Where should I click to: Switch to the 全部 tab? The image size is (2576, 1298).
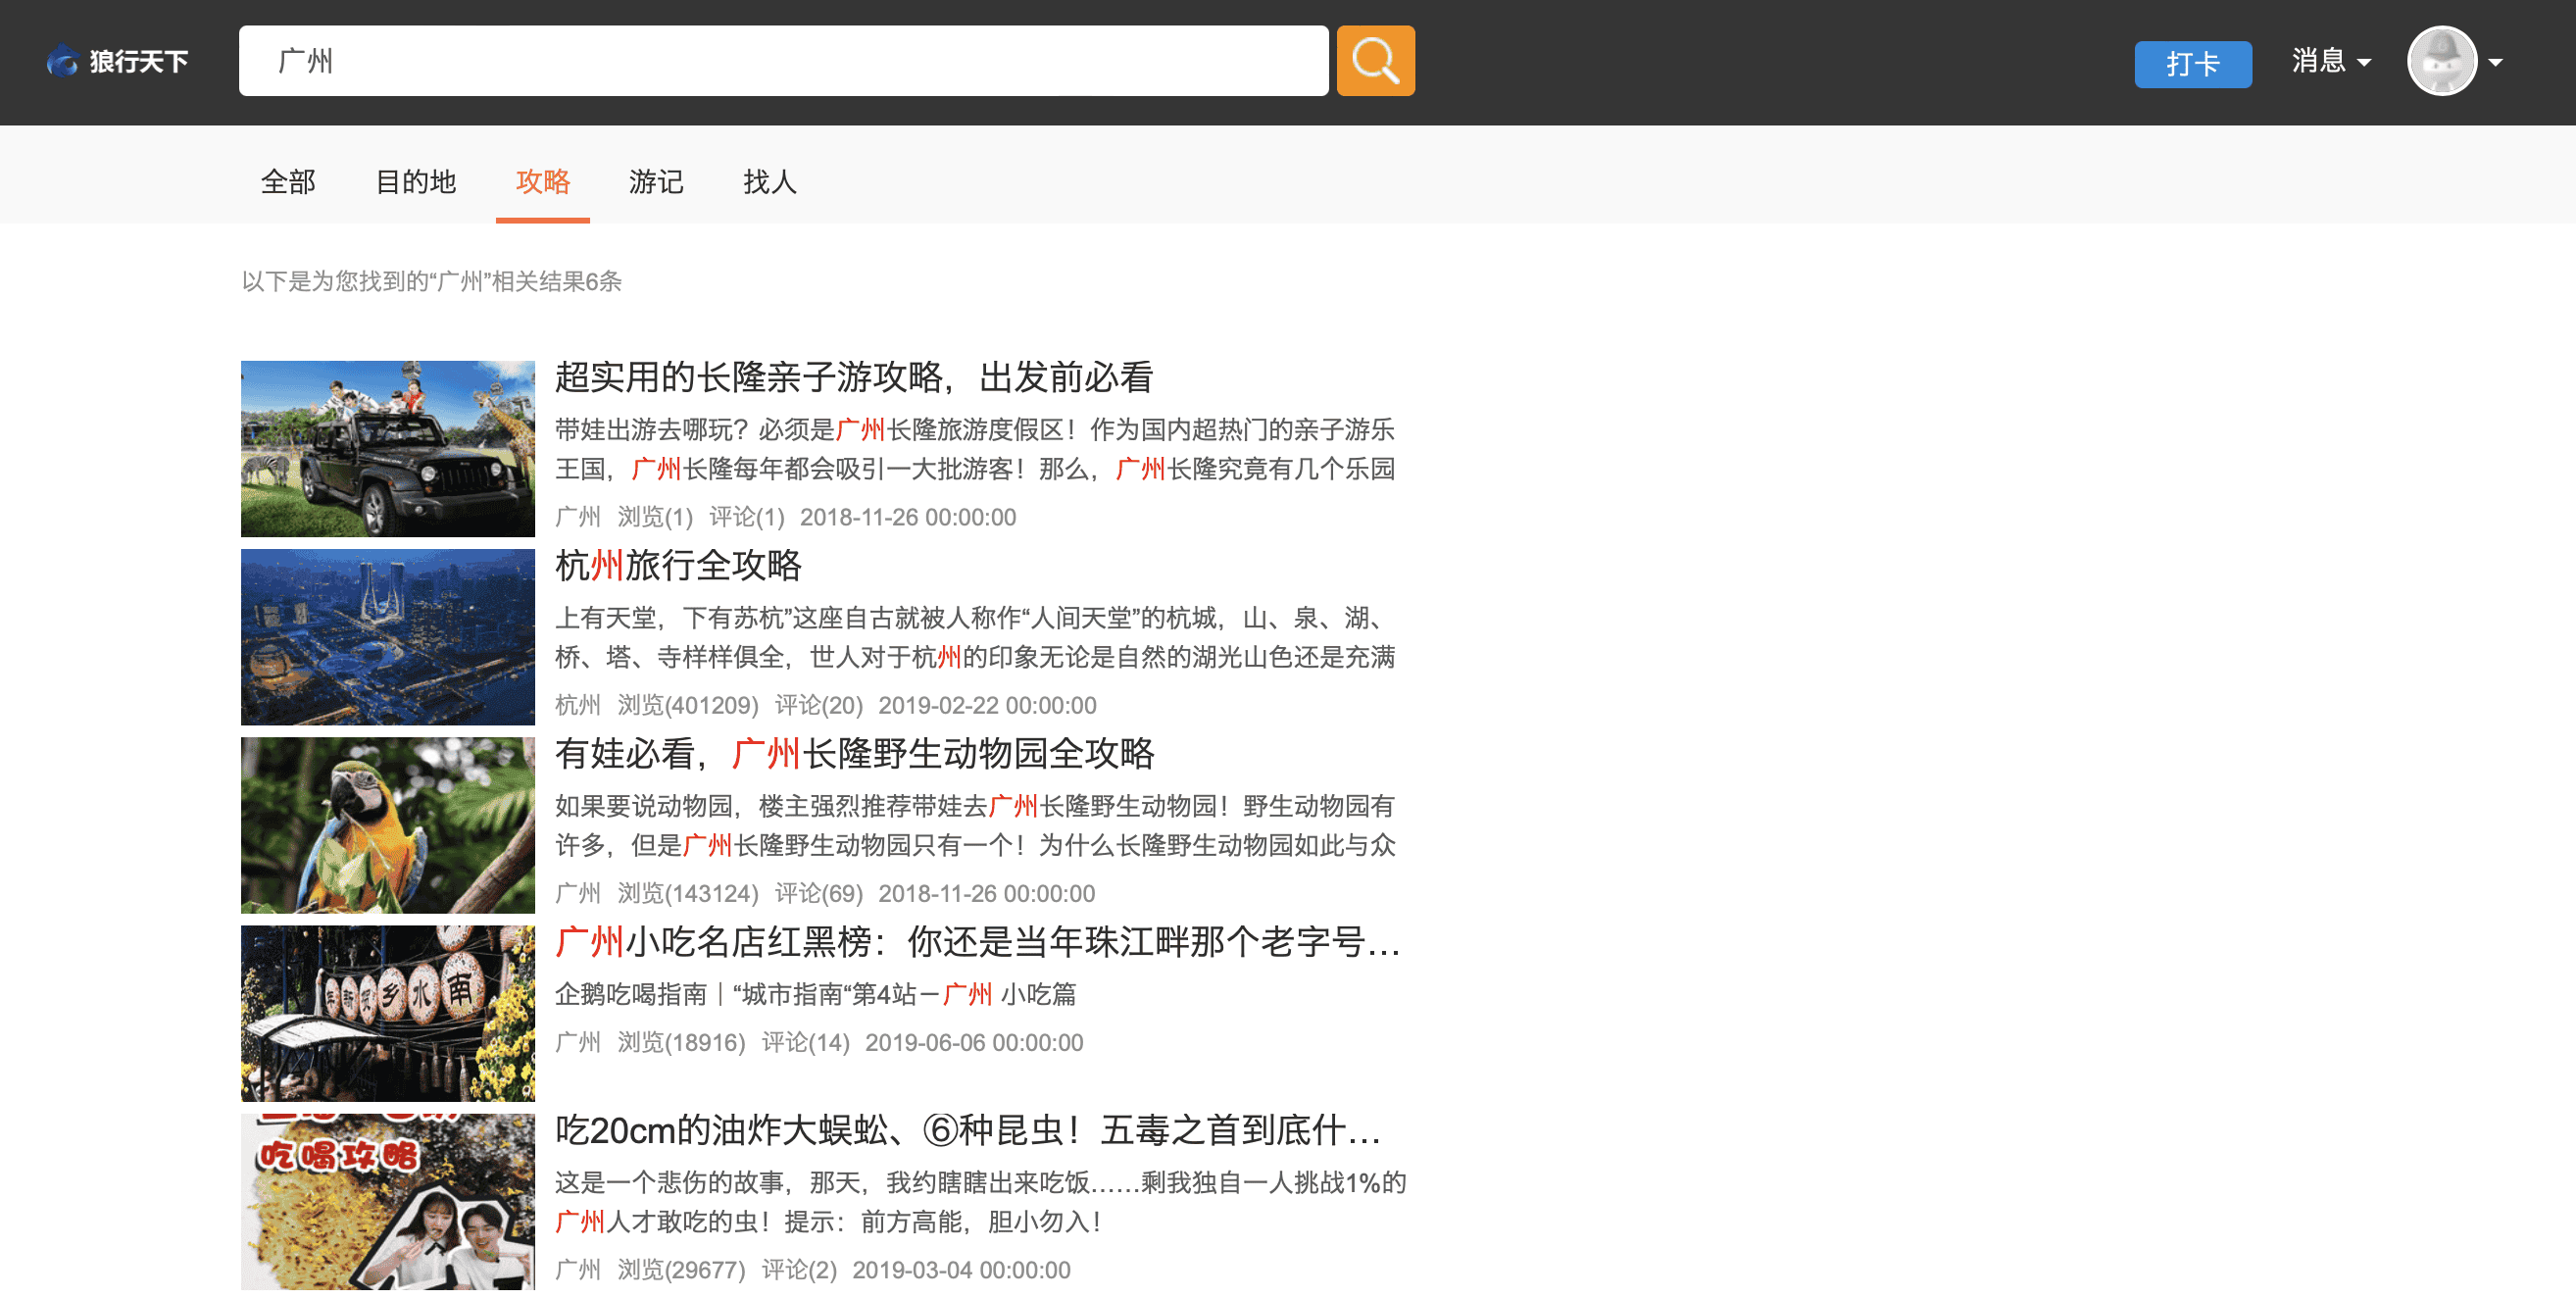click(x=288, y=181)
